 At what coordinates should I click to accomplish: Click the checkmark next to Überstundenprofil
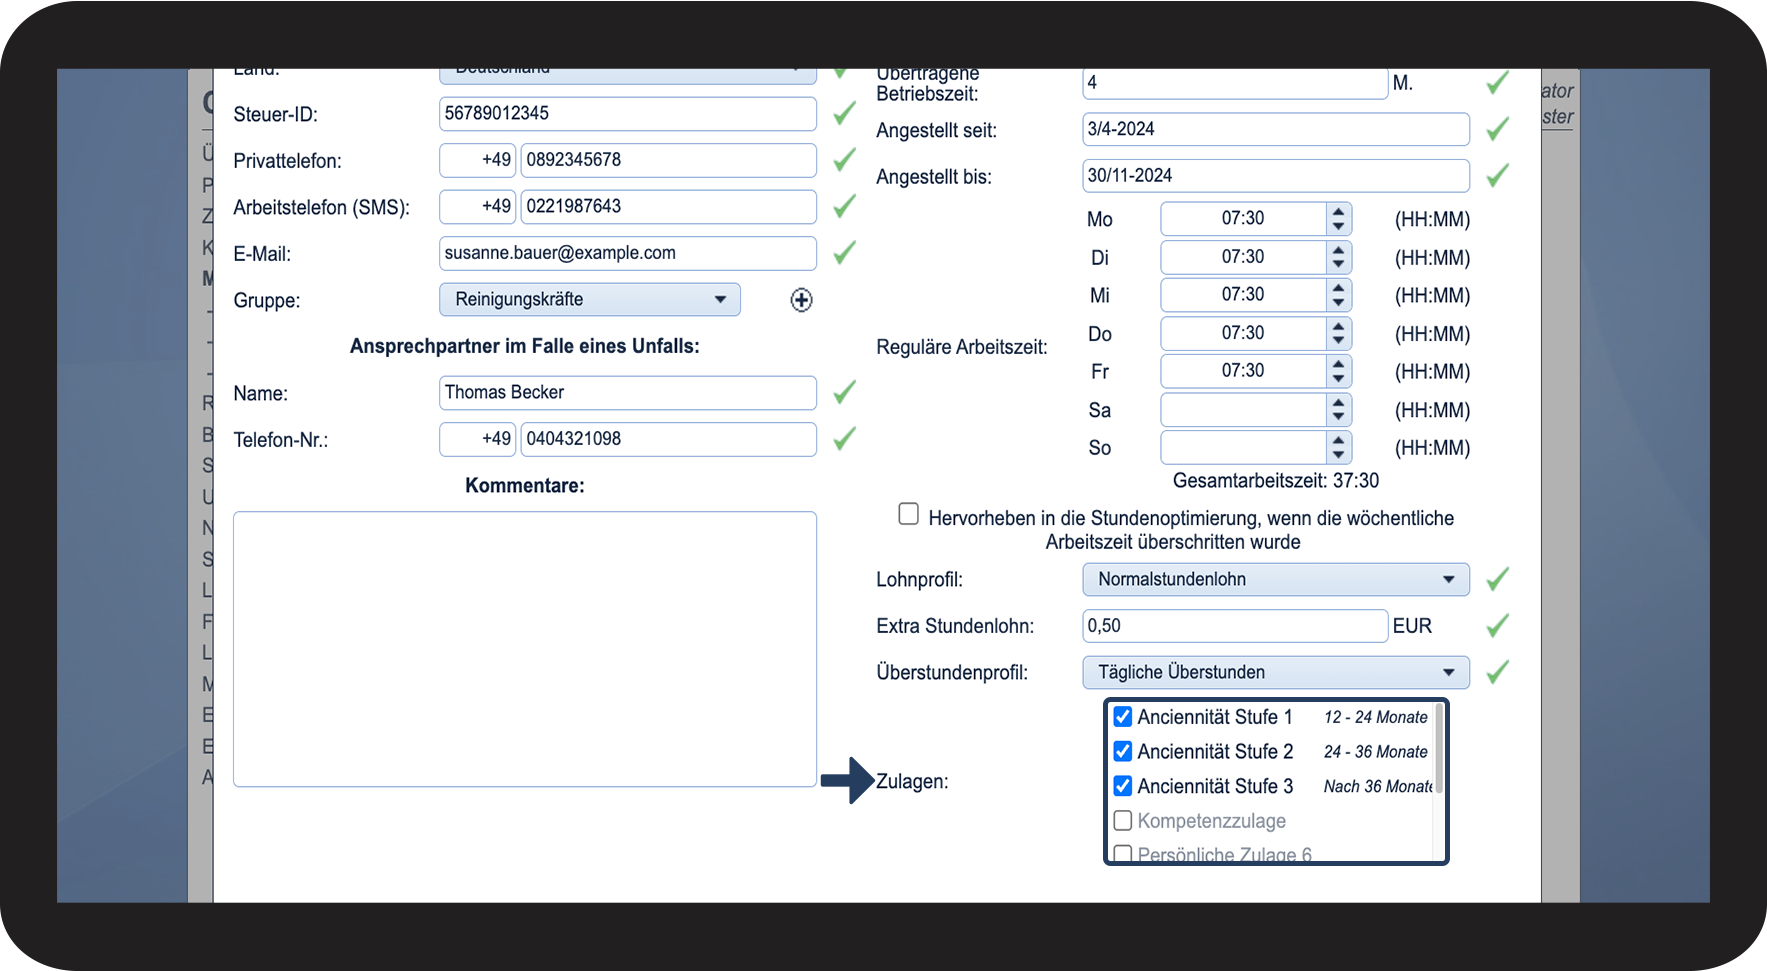(1497, 672)
